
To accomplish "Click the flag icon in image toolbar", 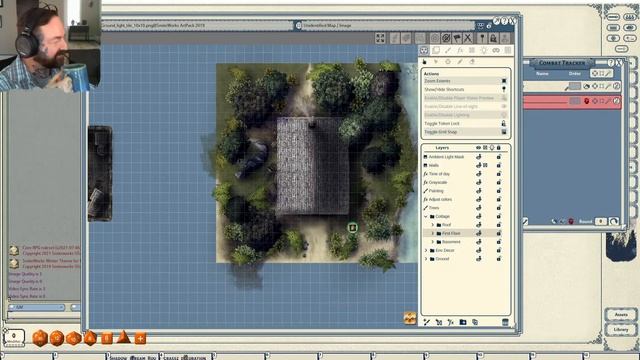I will (457, 38).
